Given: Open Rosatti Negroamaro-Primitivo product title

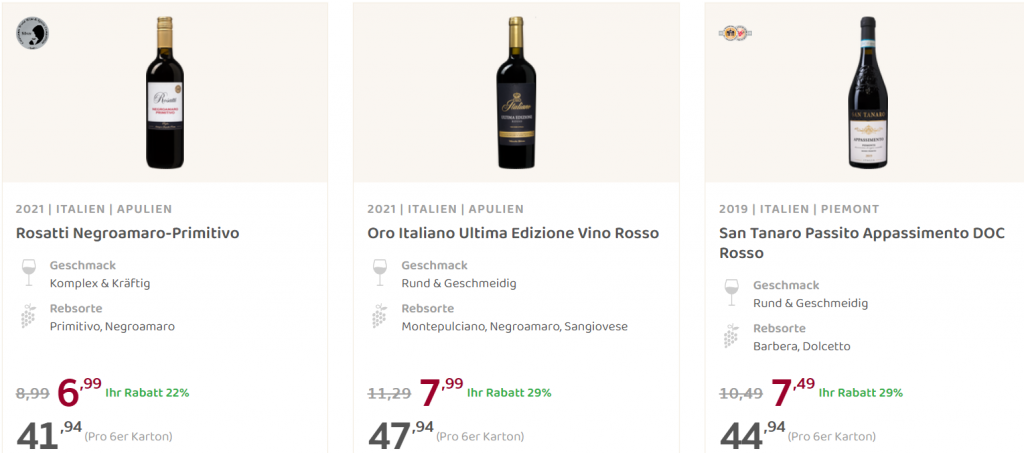Looking at the screenshot, I should [127, 233].
